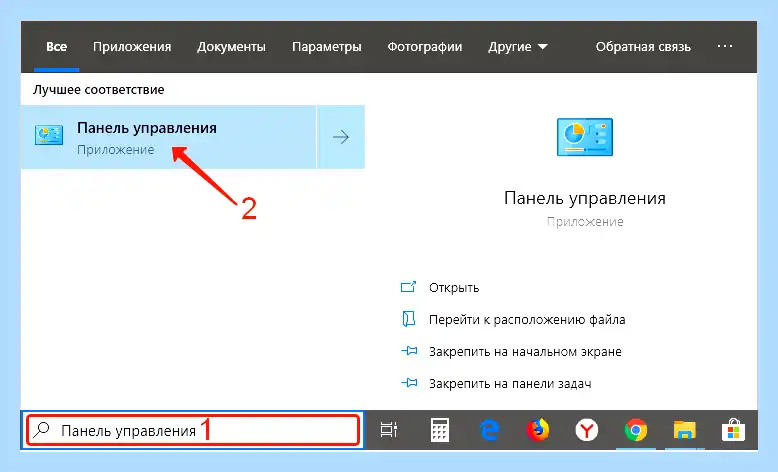Select Закрепить на панели задач

[x=510, y=383]
